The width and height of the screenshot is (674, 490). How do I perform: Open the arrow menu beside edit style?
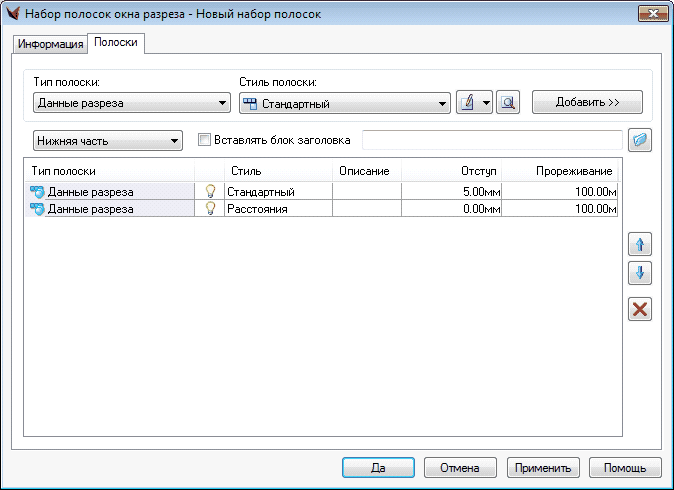click(x=486, y=103)
